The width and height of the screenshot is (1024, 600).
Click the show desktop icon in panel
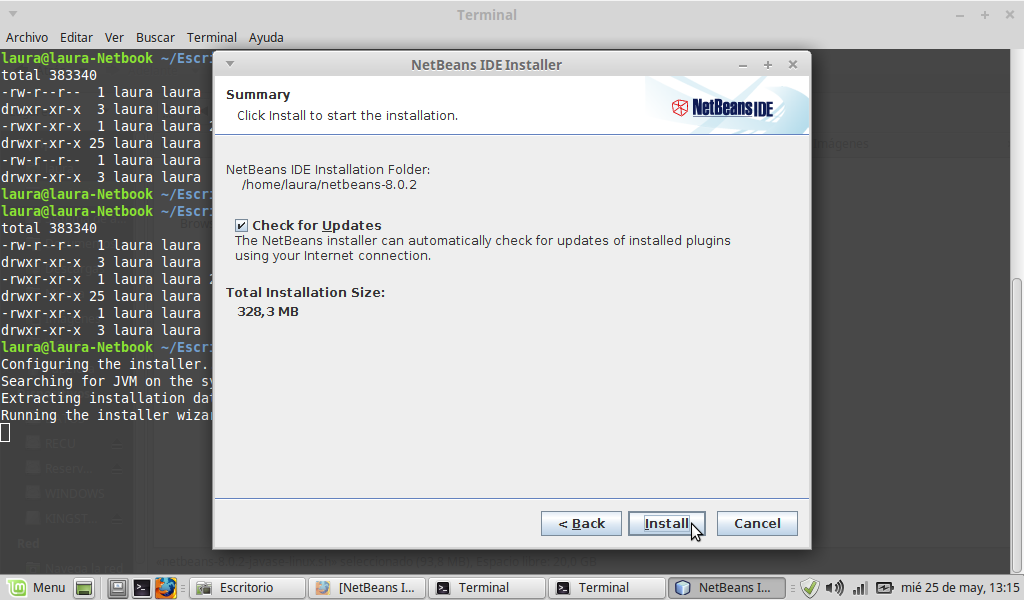tap(84, 588)
